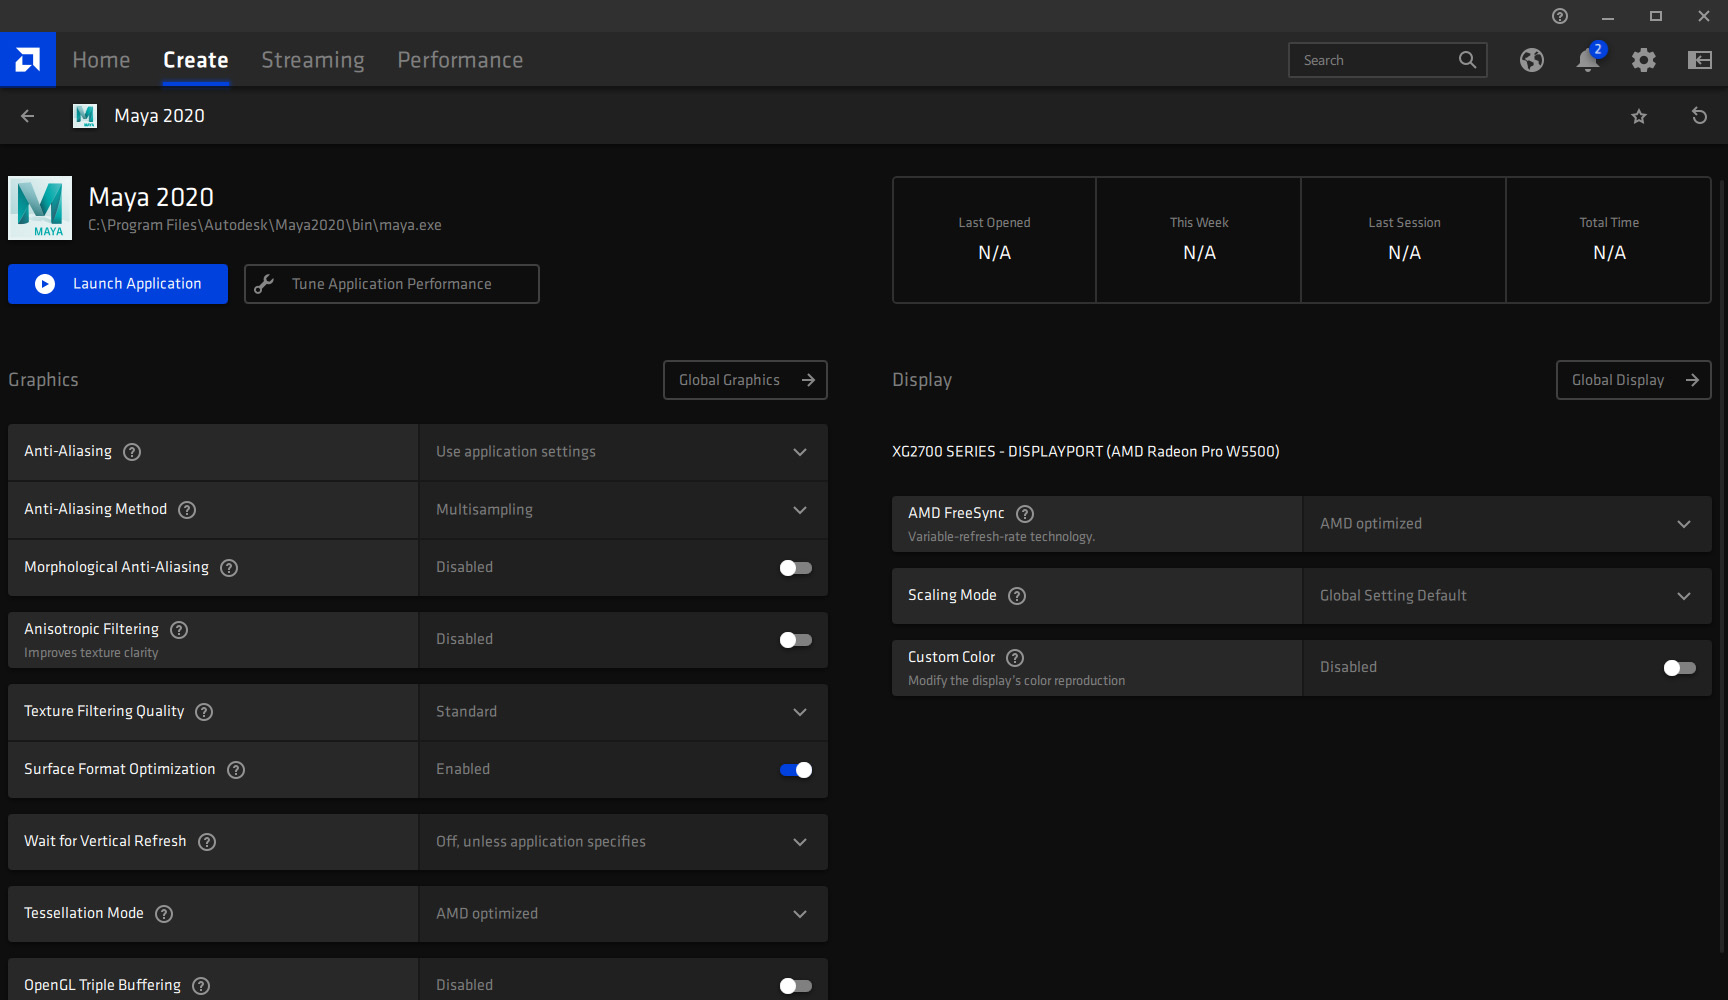
Task: Mark Maya 2020 as favorite with star
Action: (x=1639, y=116)
